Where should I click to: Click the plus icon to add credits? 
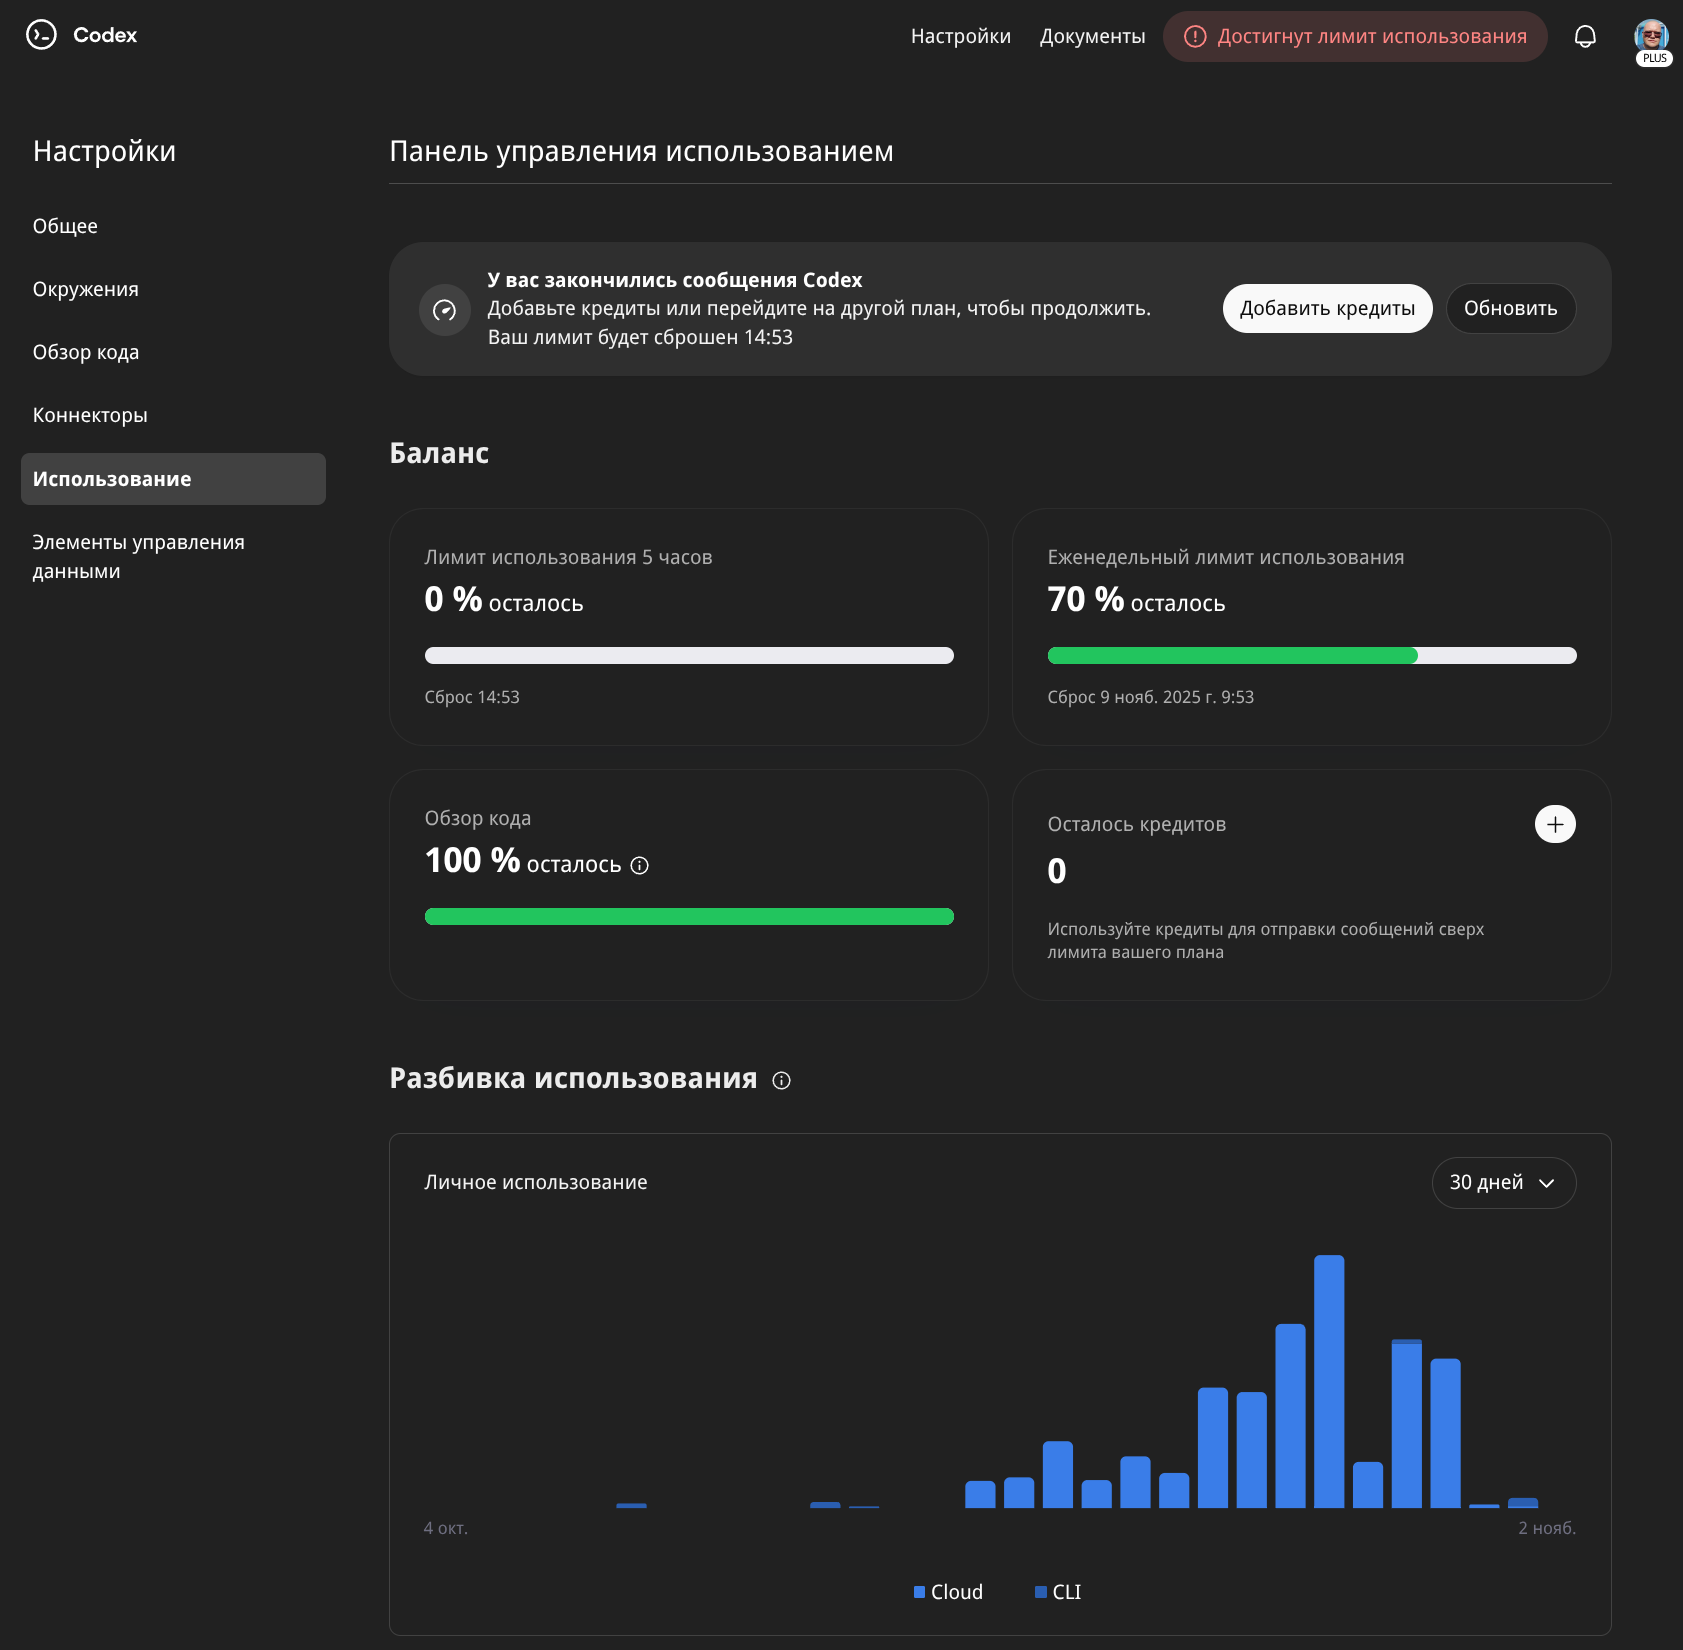point(1554,824)
